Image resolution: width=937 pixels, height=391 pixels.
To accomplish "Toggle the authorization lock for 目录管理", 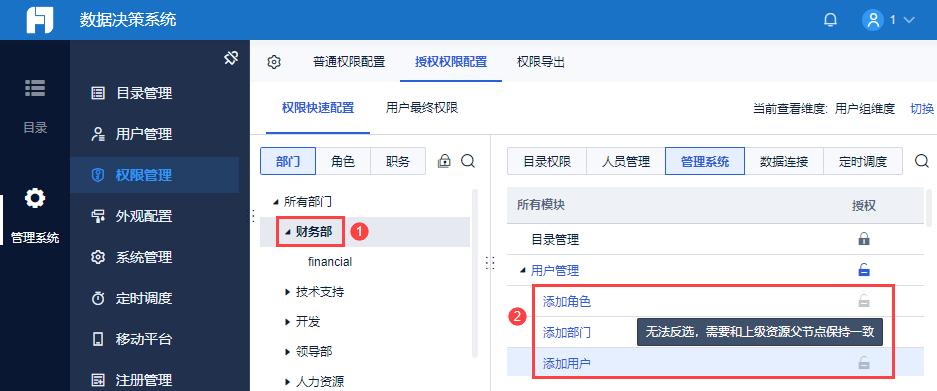I will 863,240.
